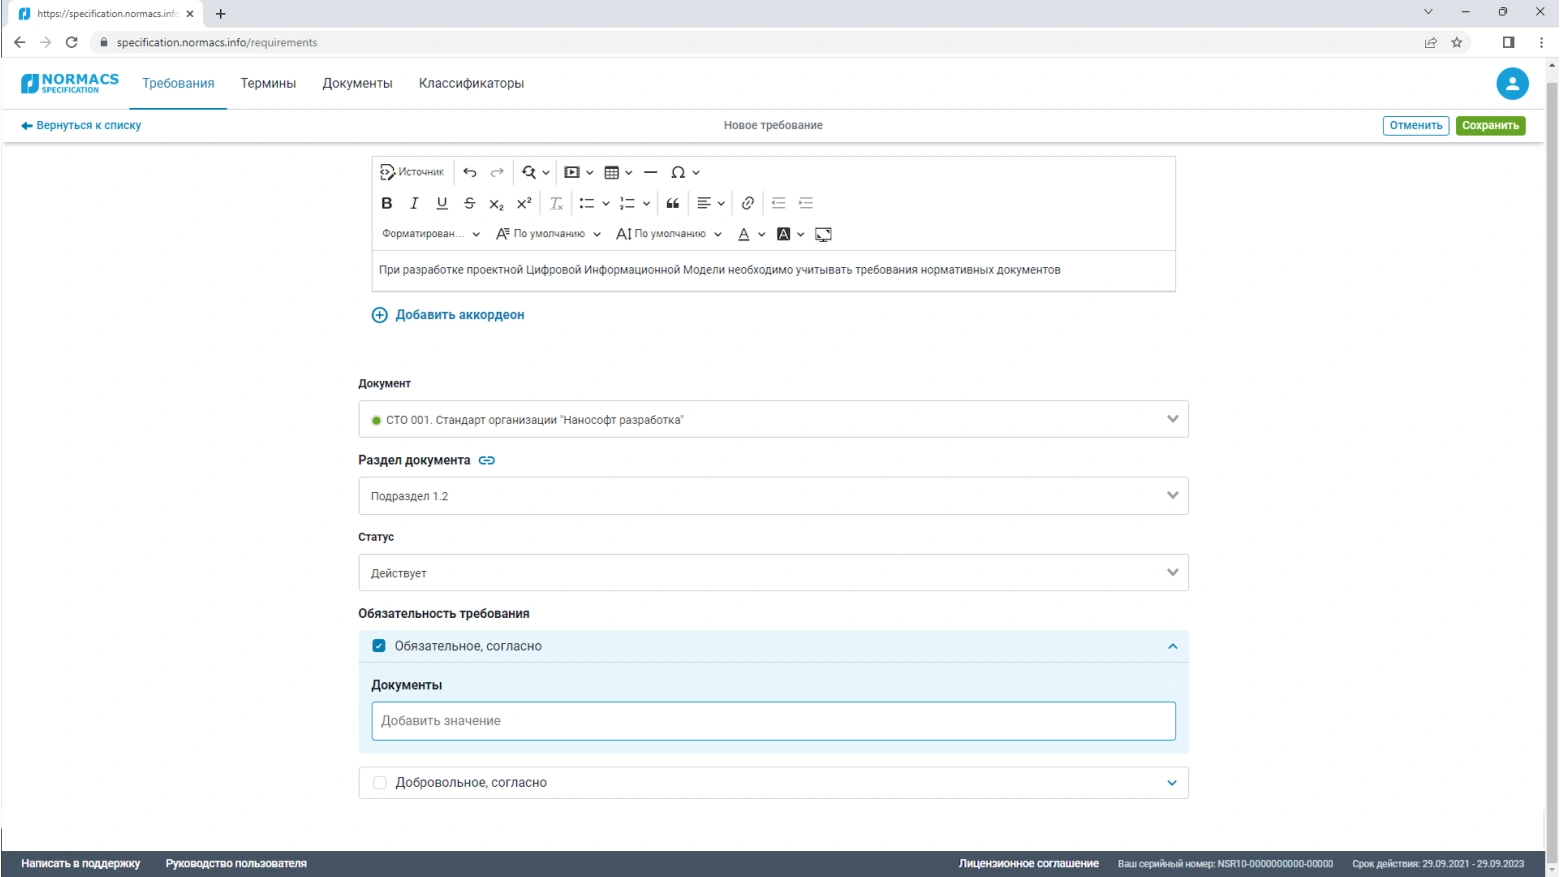Open the 'Раздел документа' dropdown Подраздел 1.2
This screenshot has height=877, width=1560.
point(773,496)
